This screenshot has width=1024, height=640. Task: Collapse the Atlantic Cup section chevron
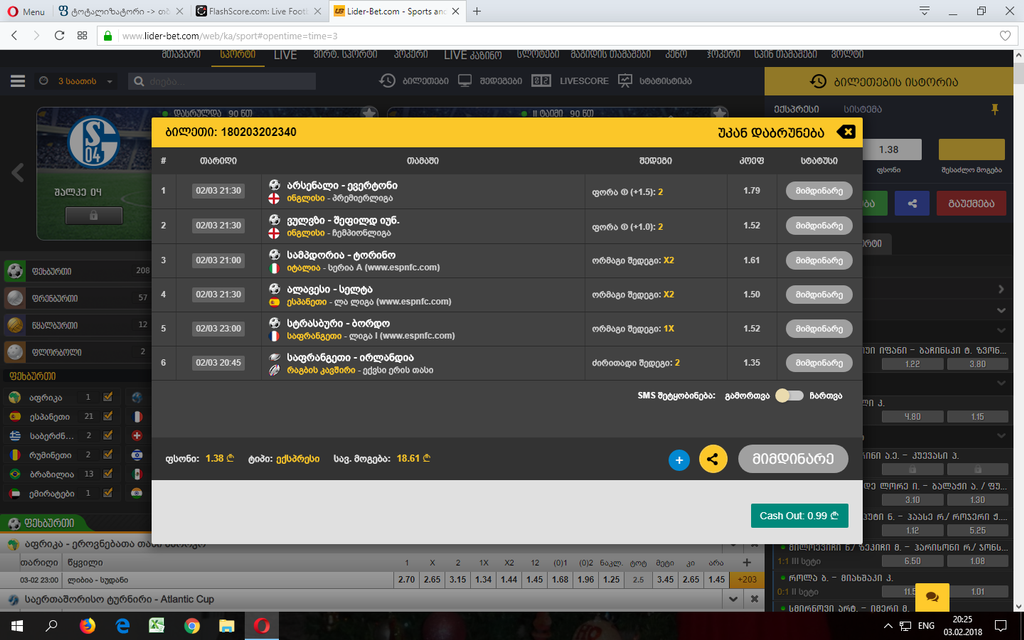[x=733, y=599]
